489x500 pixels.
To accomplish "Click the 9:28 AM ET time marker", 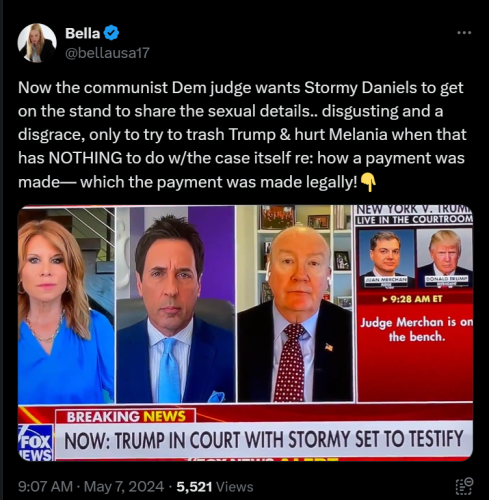I will 413,299.
